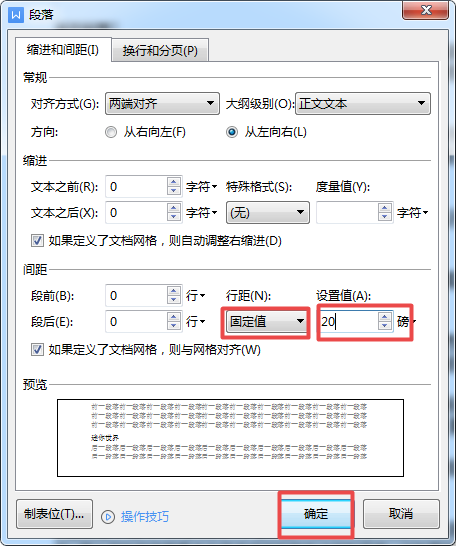The image size is (456, 546).
Task: Click the 文本之前 indent input field
Action: click(136, 187)
